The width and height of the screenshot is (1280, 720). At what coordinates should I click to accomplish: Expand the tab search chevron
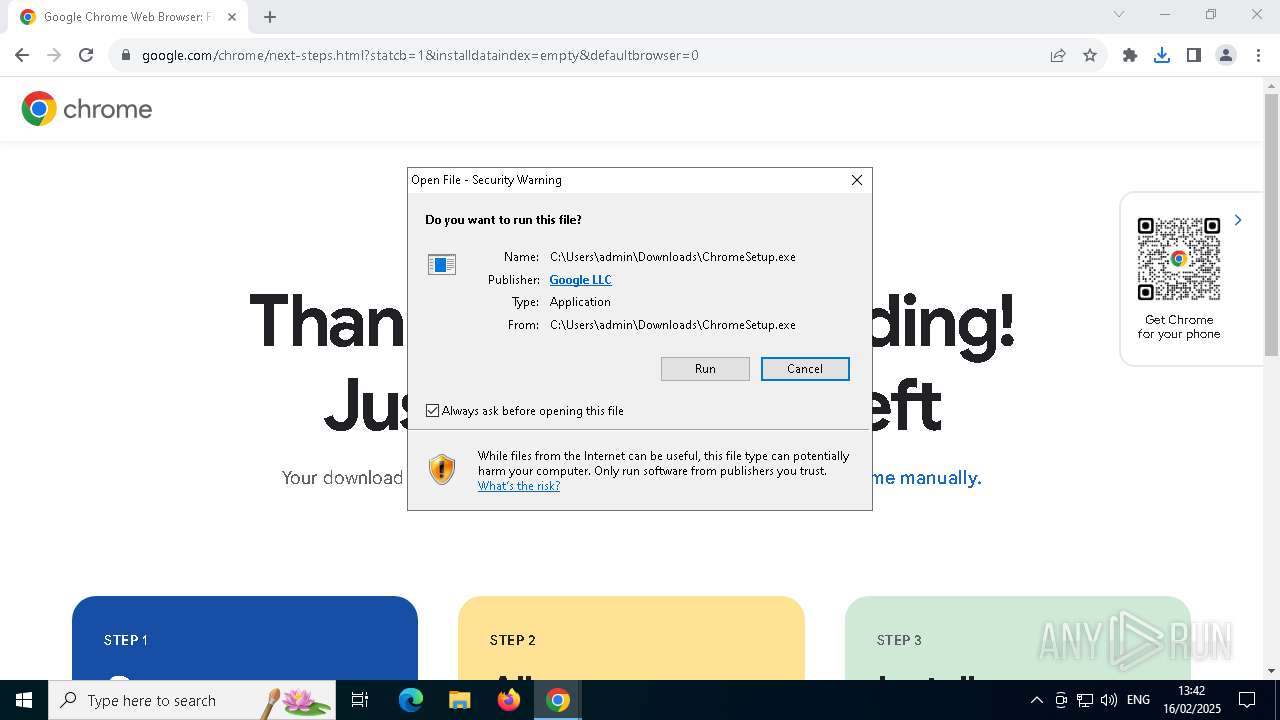pos(1119,14)
